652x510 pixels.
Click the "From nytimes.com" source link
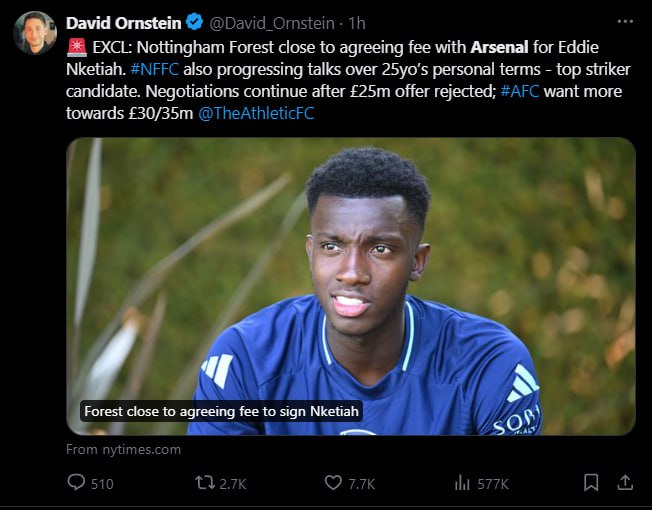[x=124, y=450]
